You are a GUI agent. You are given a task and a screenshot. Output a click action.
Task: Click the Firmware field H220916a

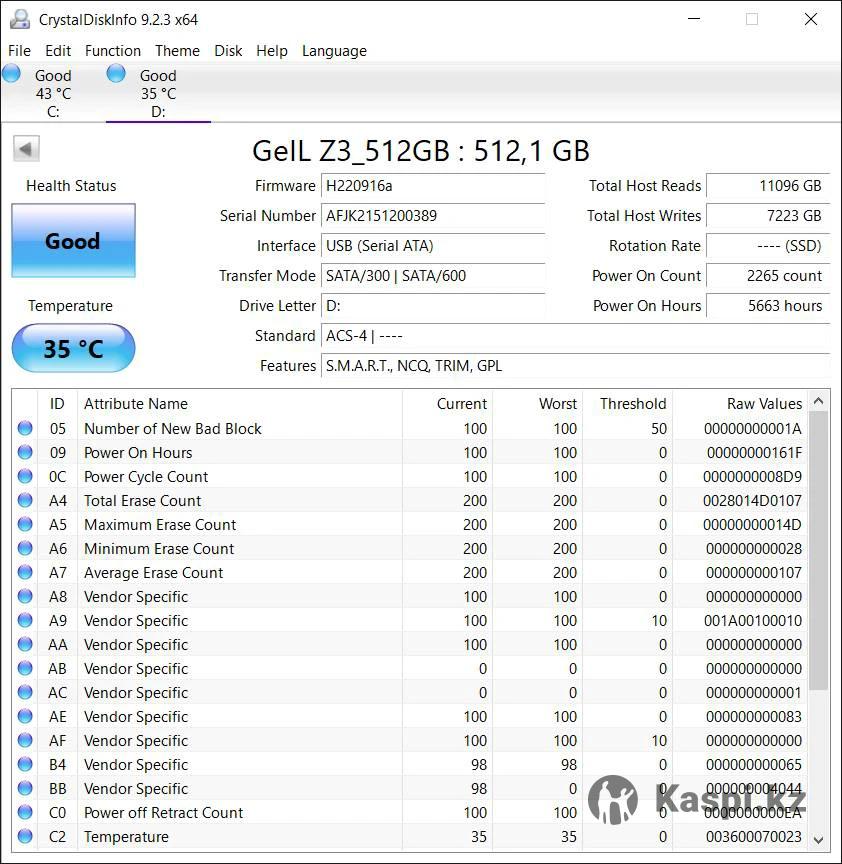(x=433, y=186)
